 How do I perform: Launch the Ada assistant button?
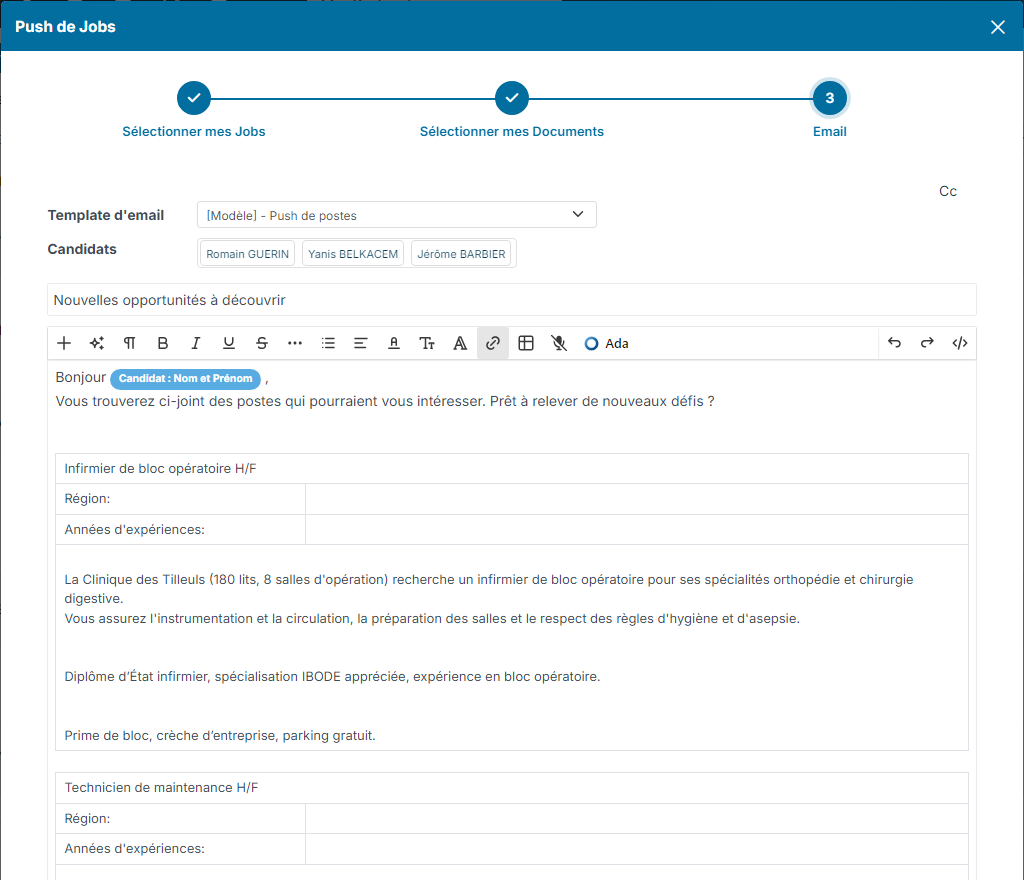(x=606, y=343)
